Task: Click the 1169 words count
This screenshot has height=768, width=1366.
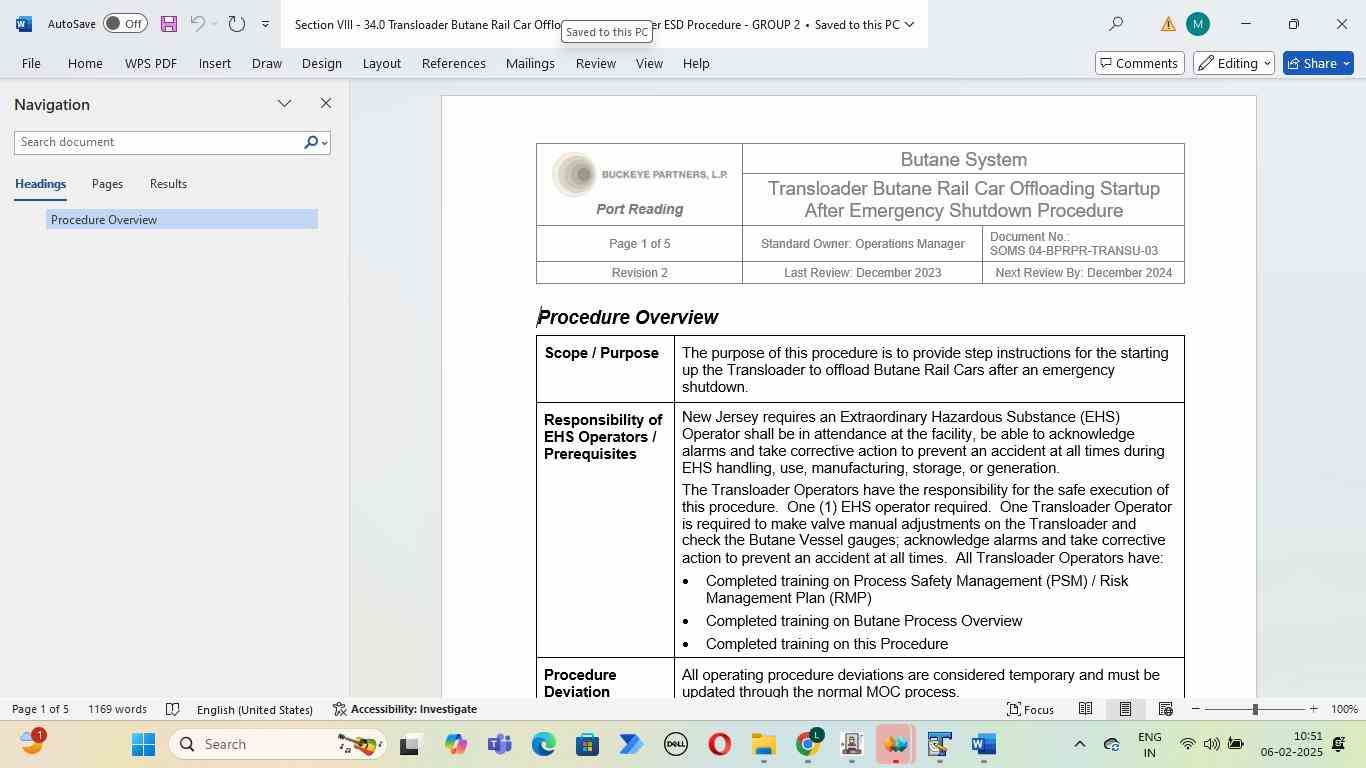Action: 117,709
